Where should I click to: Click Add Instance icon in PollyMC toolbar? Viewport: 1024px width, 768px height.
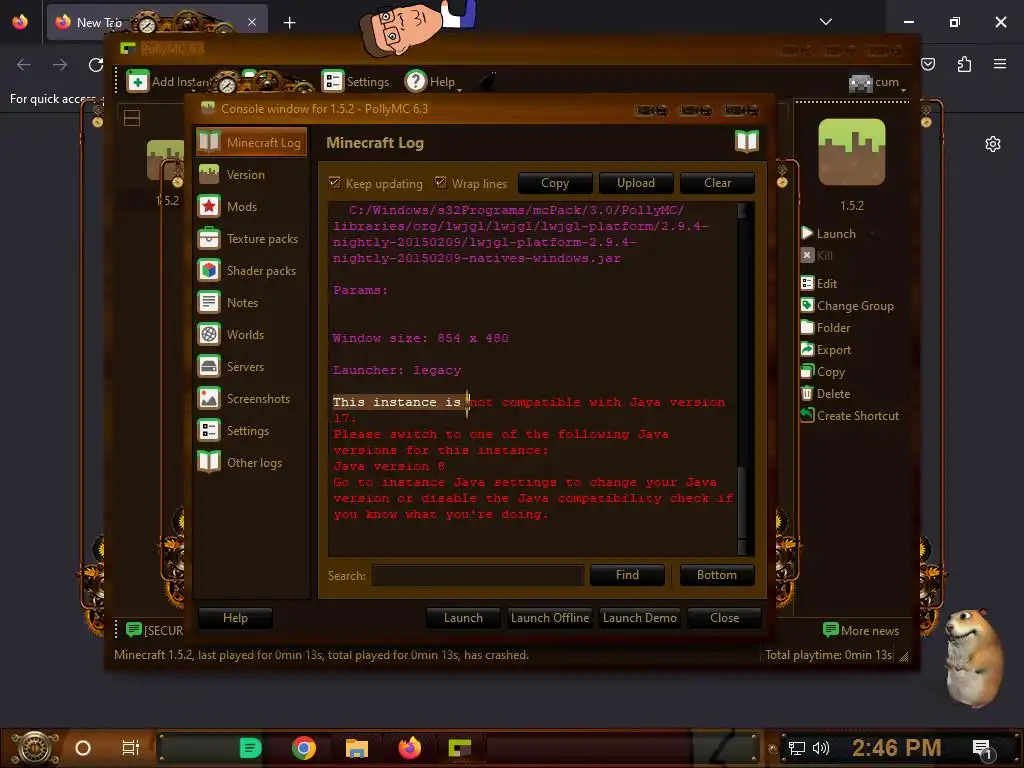(137, 82)
